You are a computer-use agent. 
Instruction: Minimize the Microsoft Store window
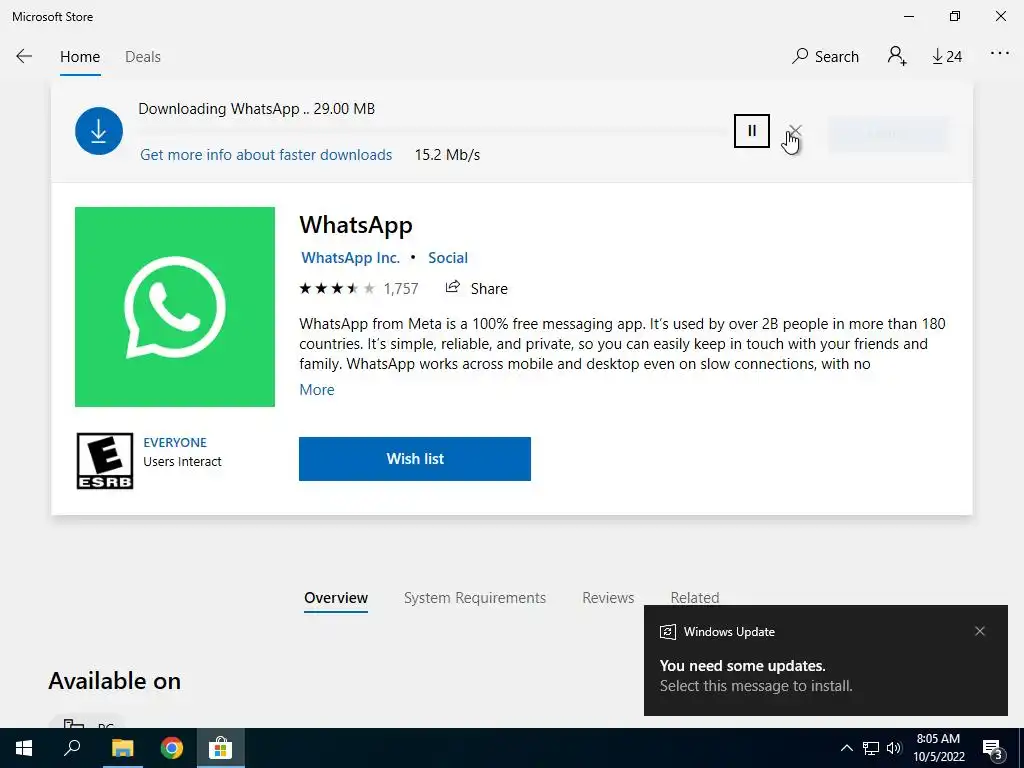pos(909,16)
